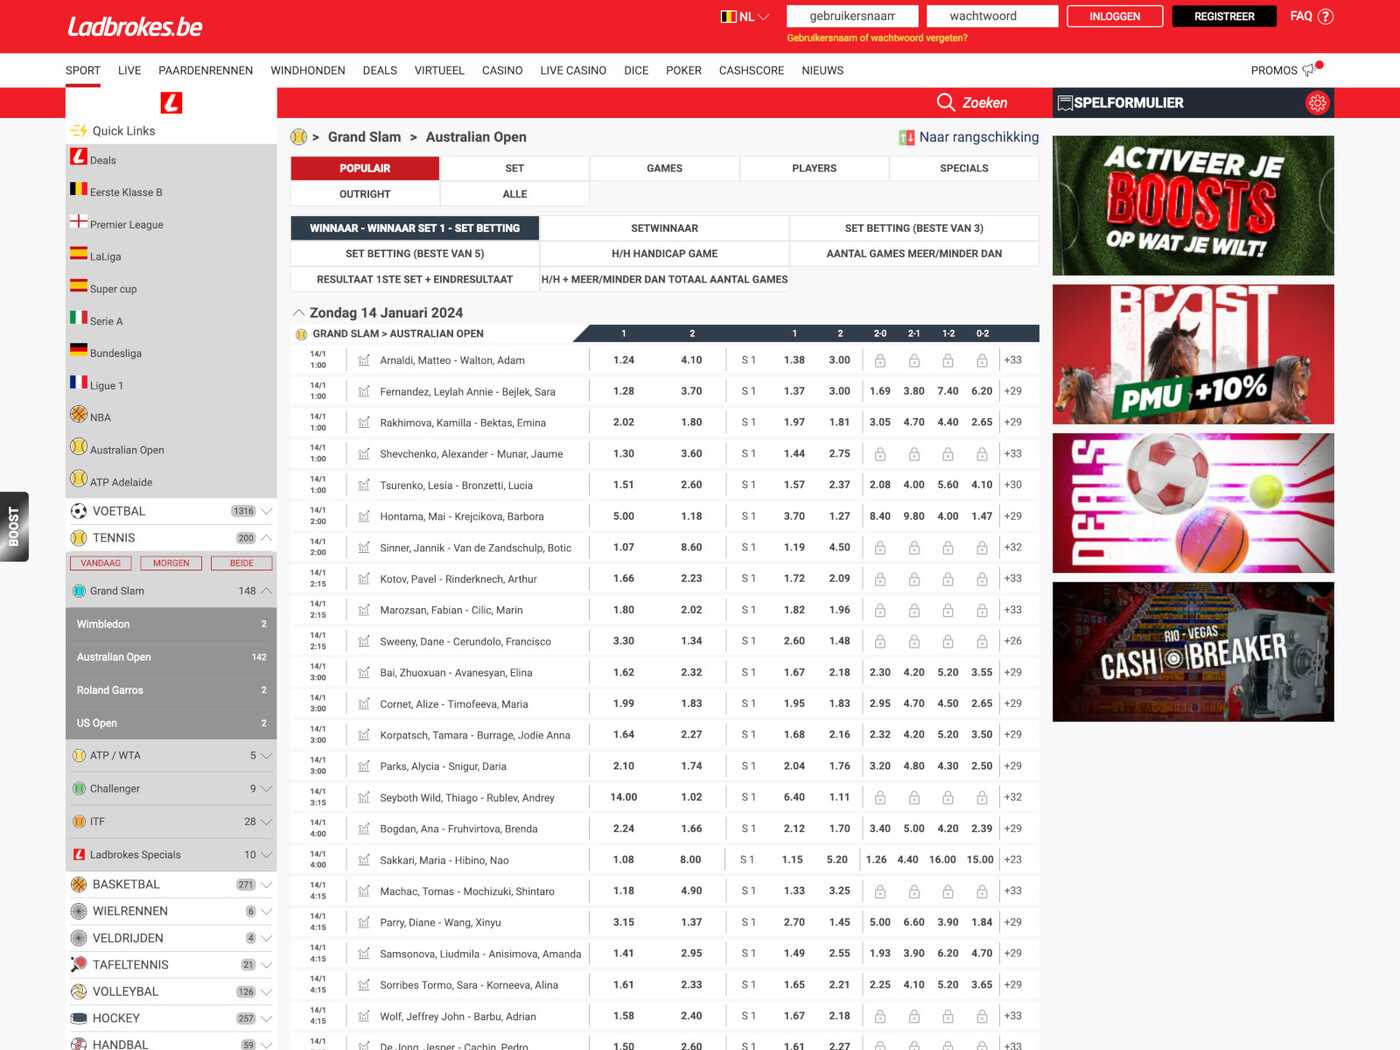Bet on odds 8.60 for Van de Zandschulp
1400x1050 pixels.
click(691, 547)
